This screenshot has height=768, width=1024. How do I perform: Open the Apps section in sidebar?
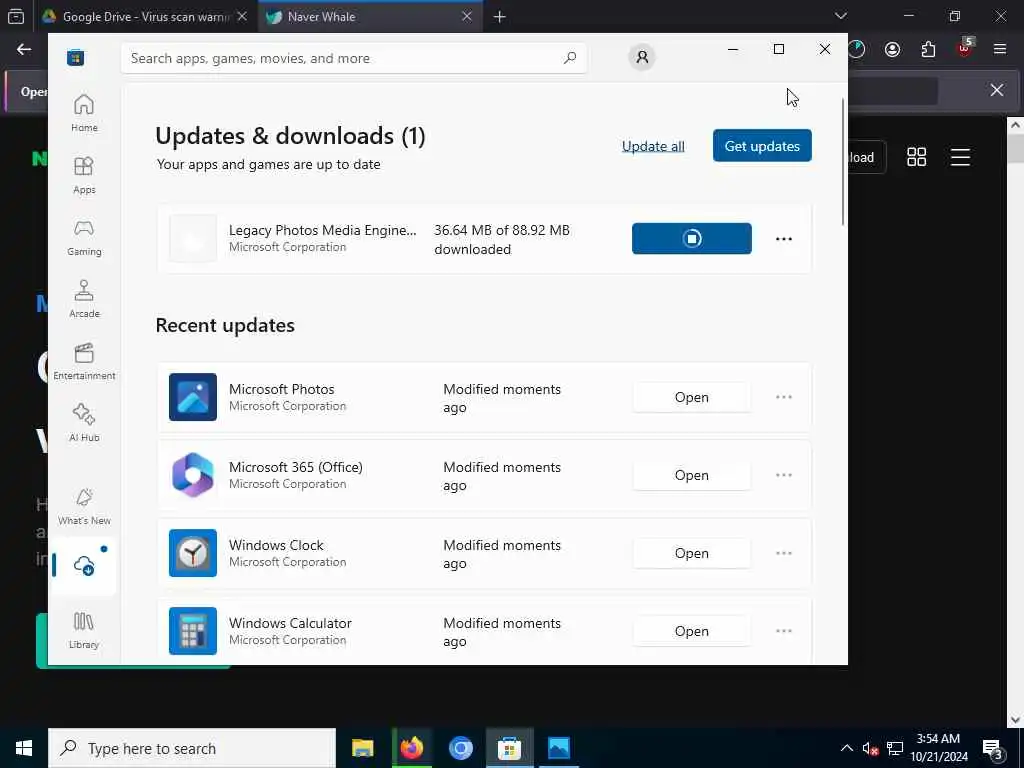84,175
